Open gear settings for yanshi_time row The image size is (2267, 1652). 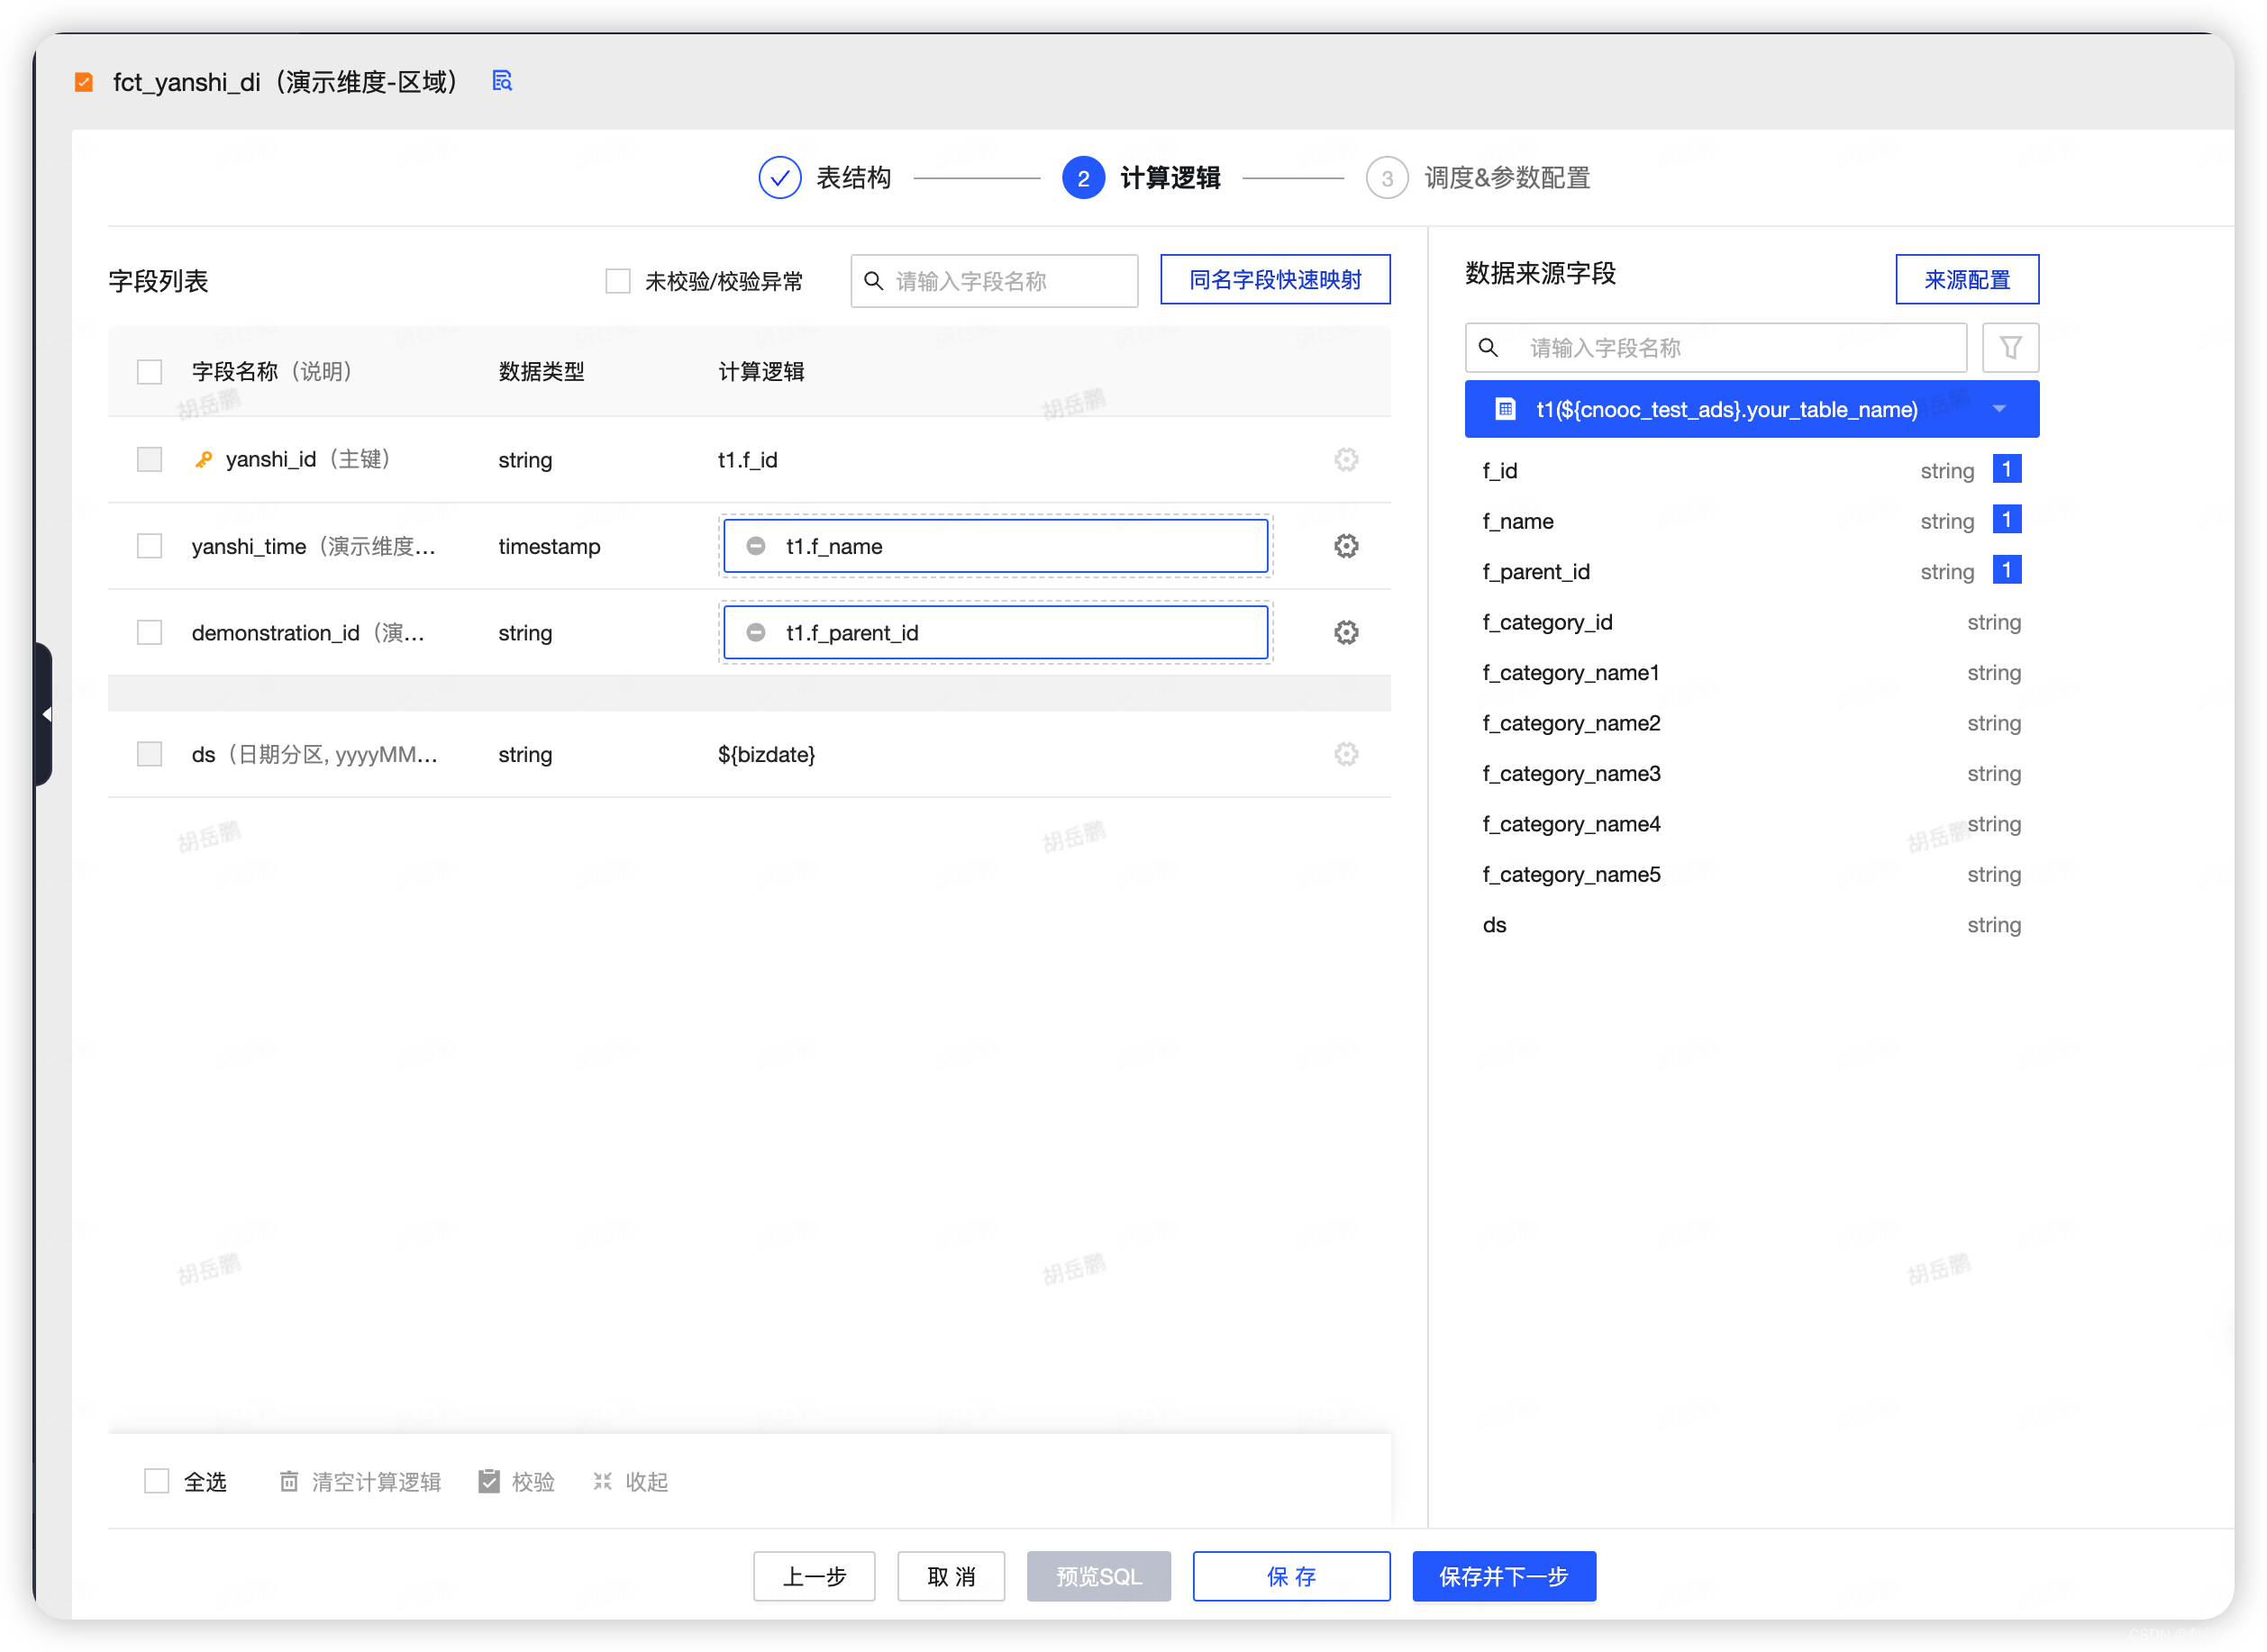(x=1346, y=546)
